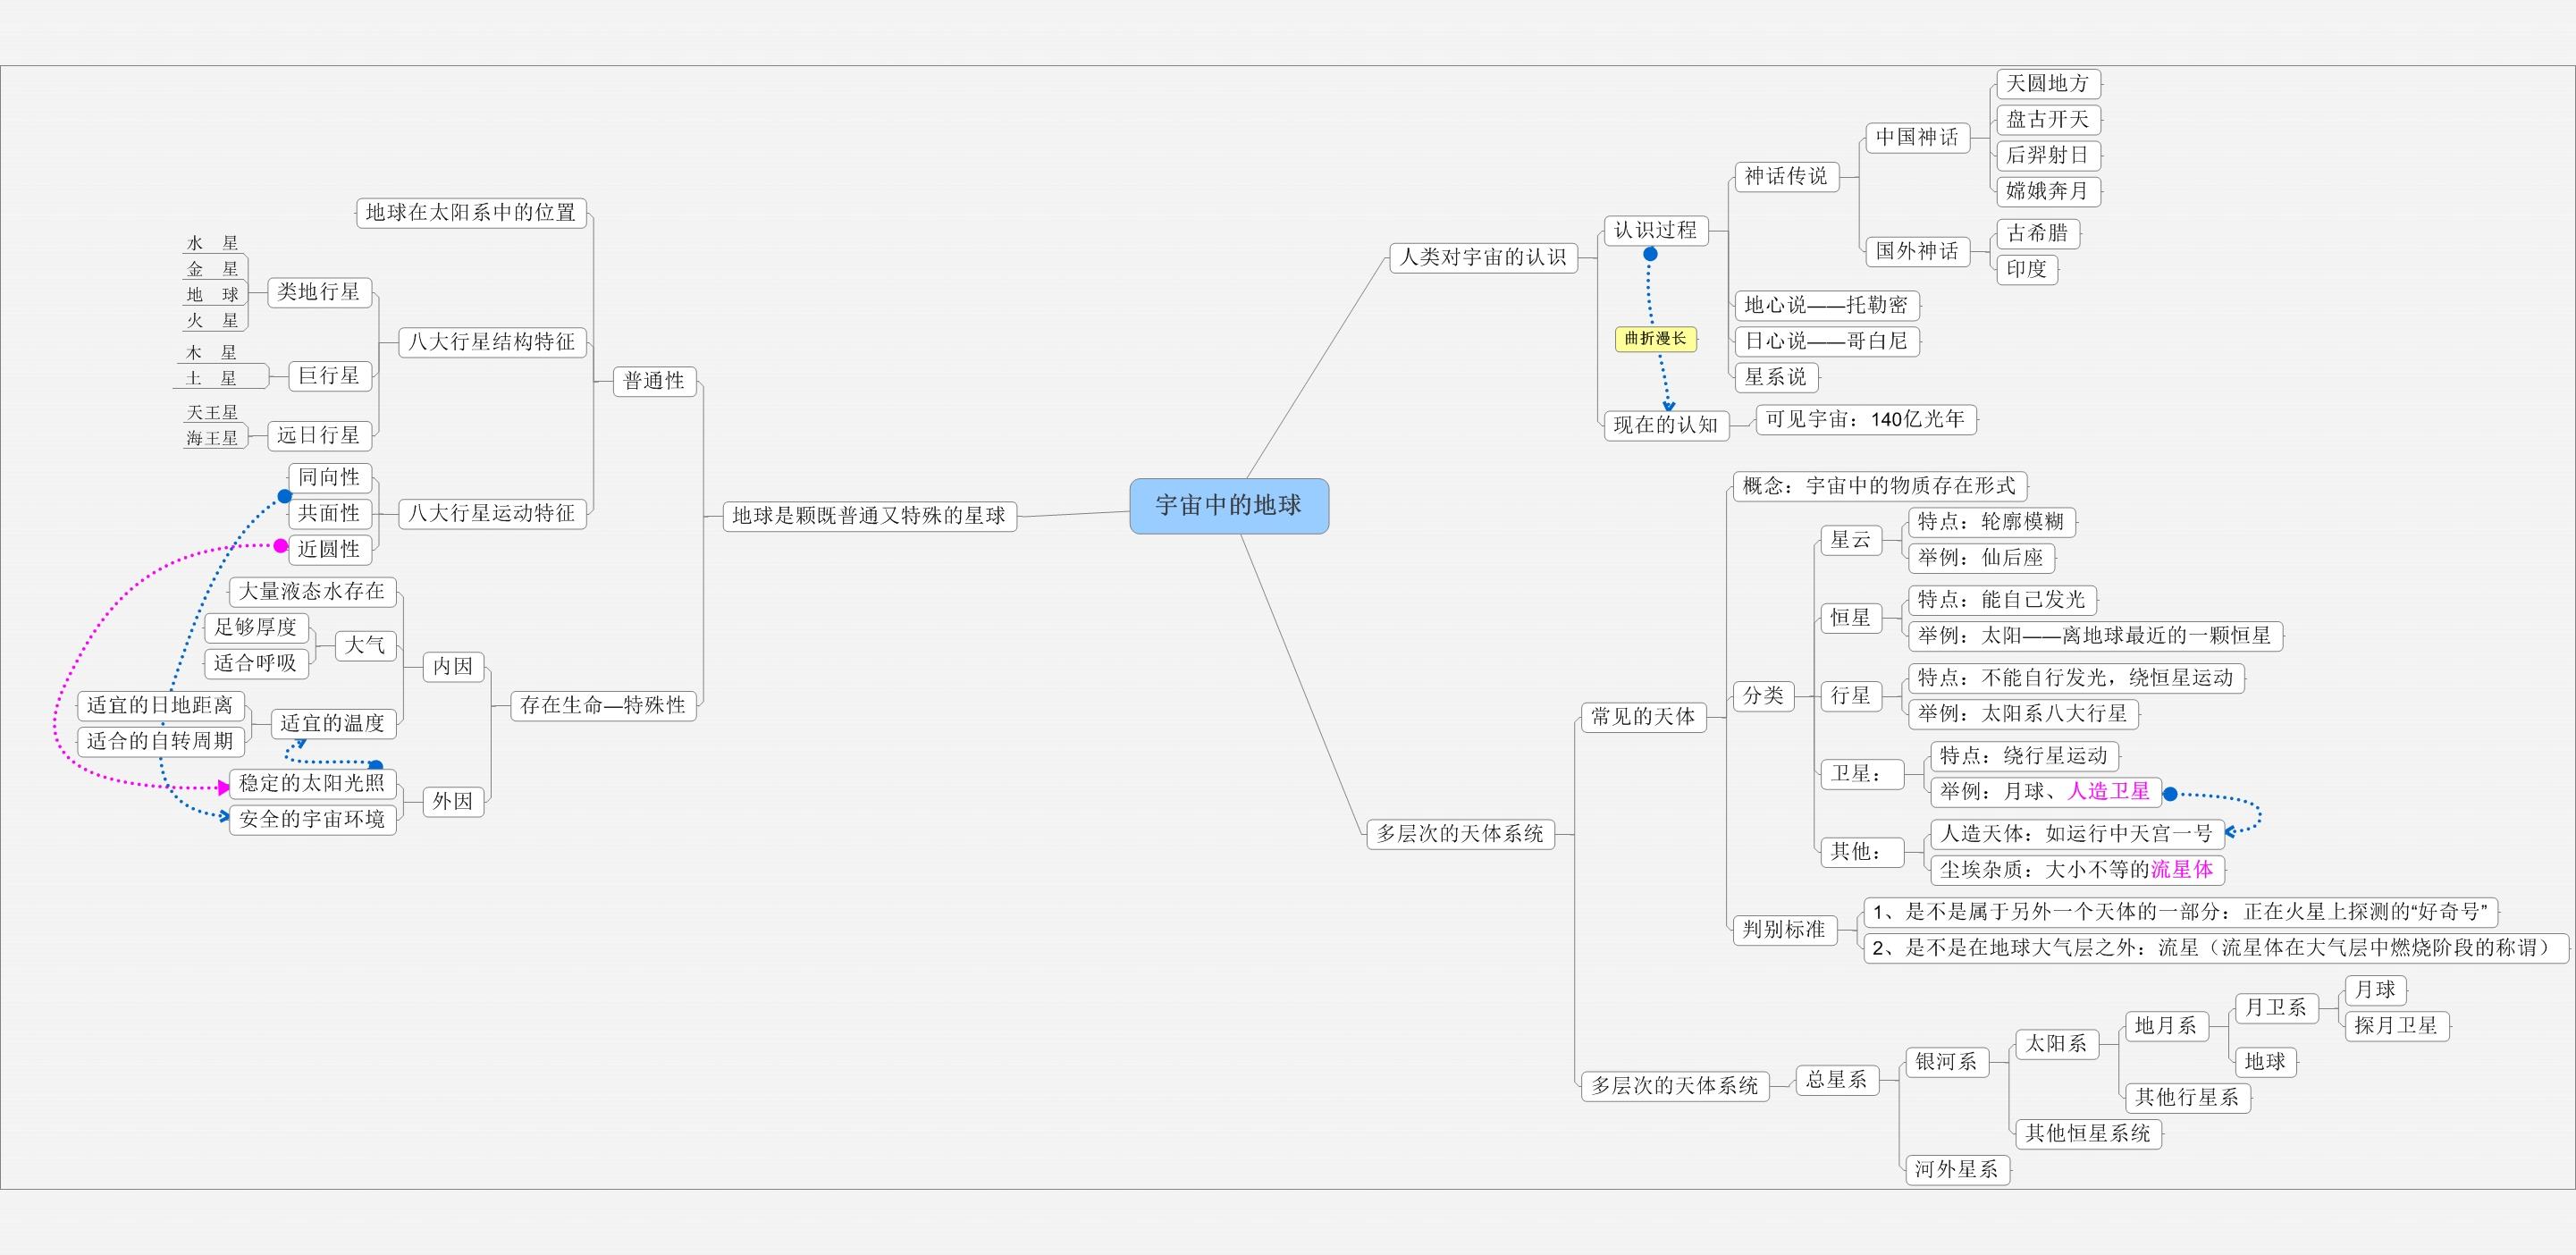Select the 嫦娥奔月 node

tap(2048, 191)
